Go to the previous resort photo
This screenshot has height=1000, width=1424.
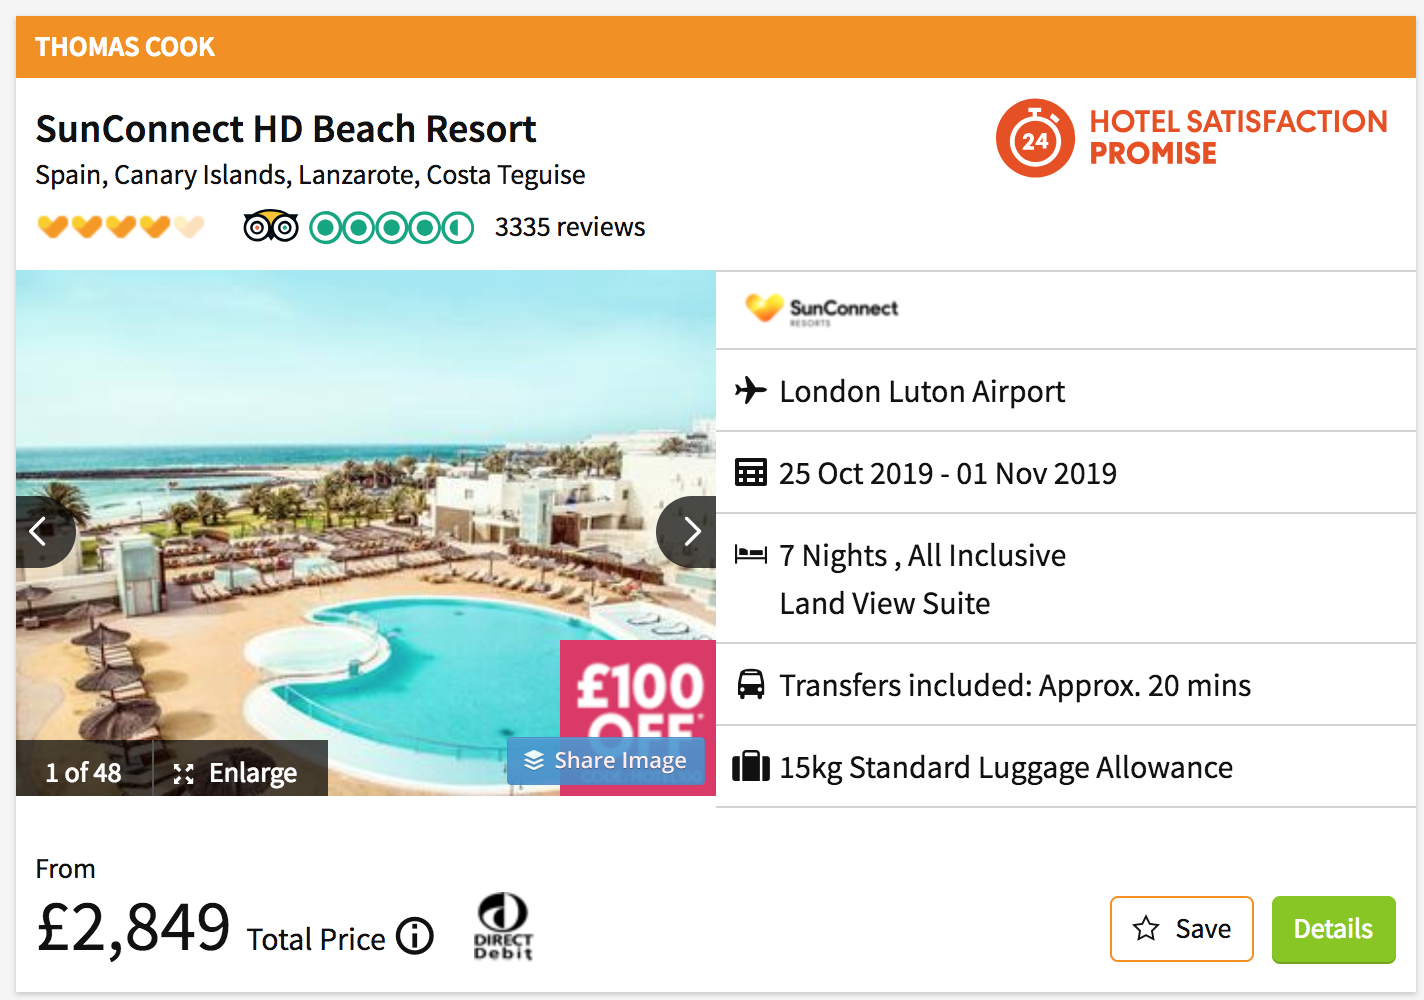click(41, 531)
